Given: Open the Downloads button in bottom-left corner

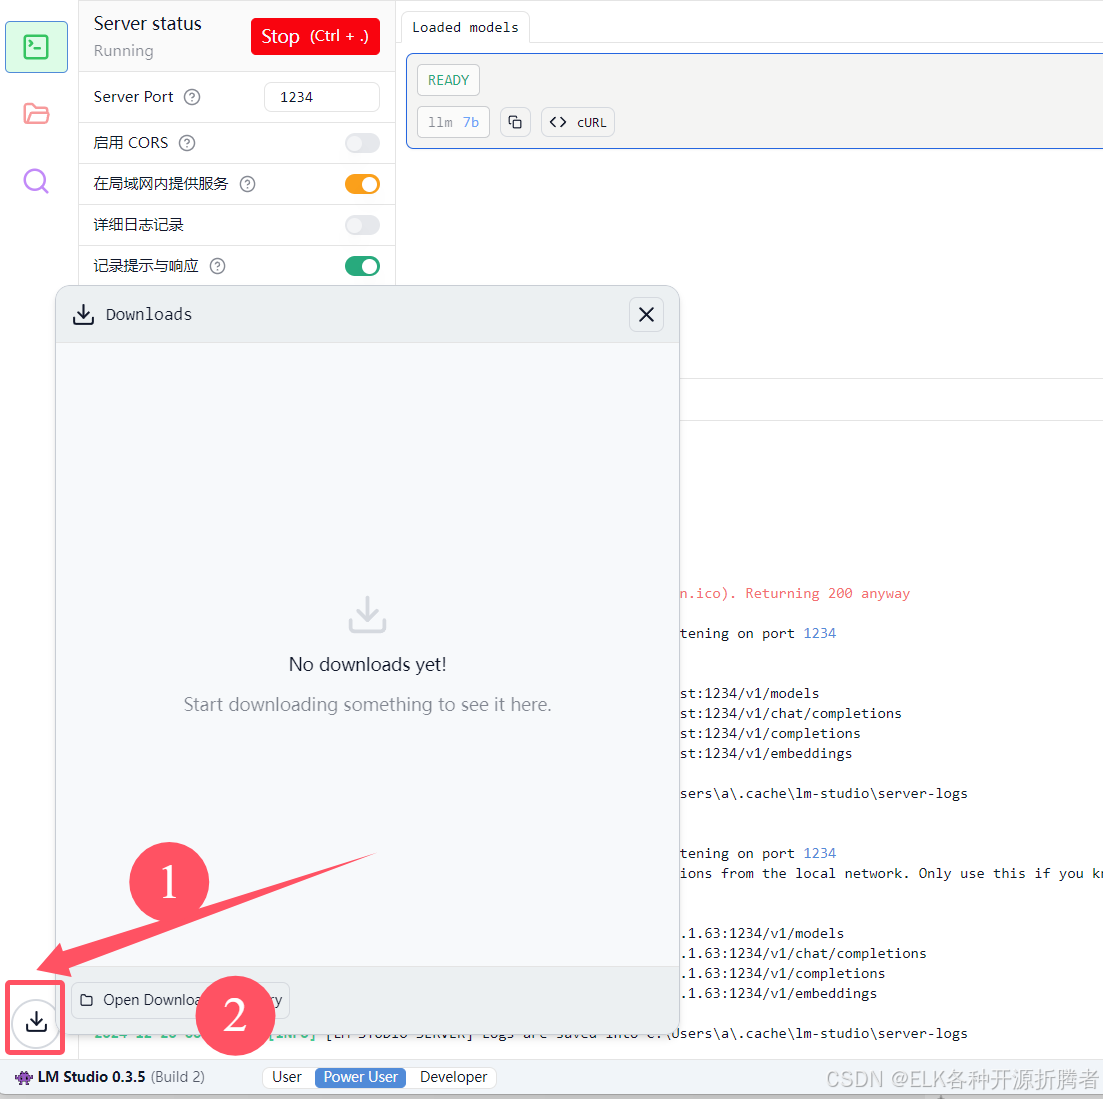Looking at the screenshot, I should tap(36, 1021).
